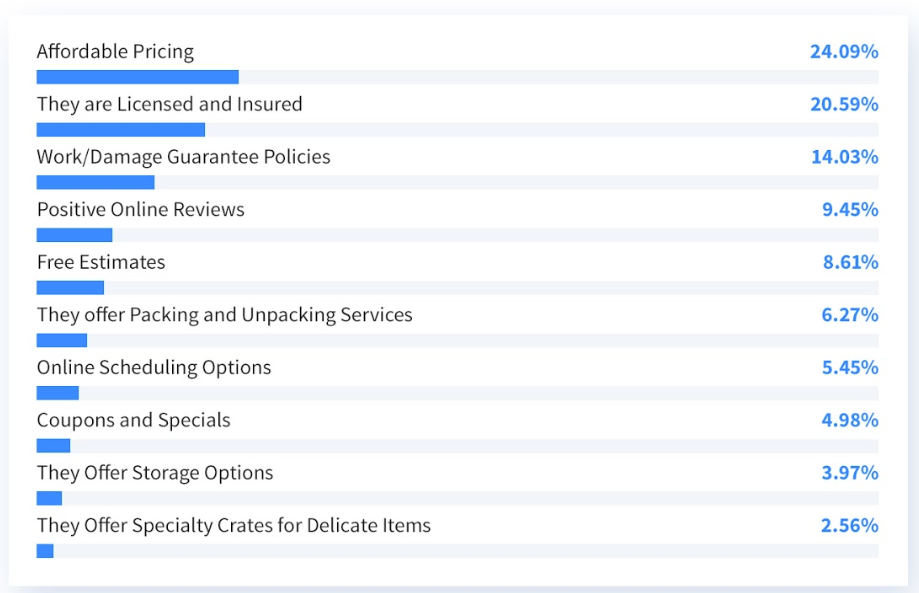
Task: Click the 9.45% percentage value
Action: point(850,210)
